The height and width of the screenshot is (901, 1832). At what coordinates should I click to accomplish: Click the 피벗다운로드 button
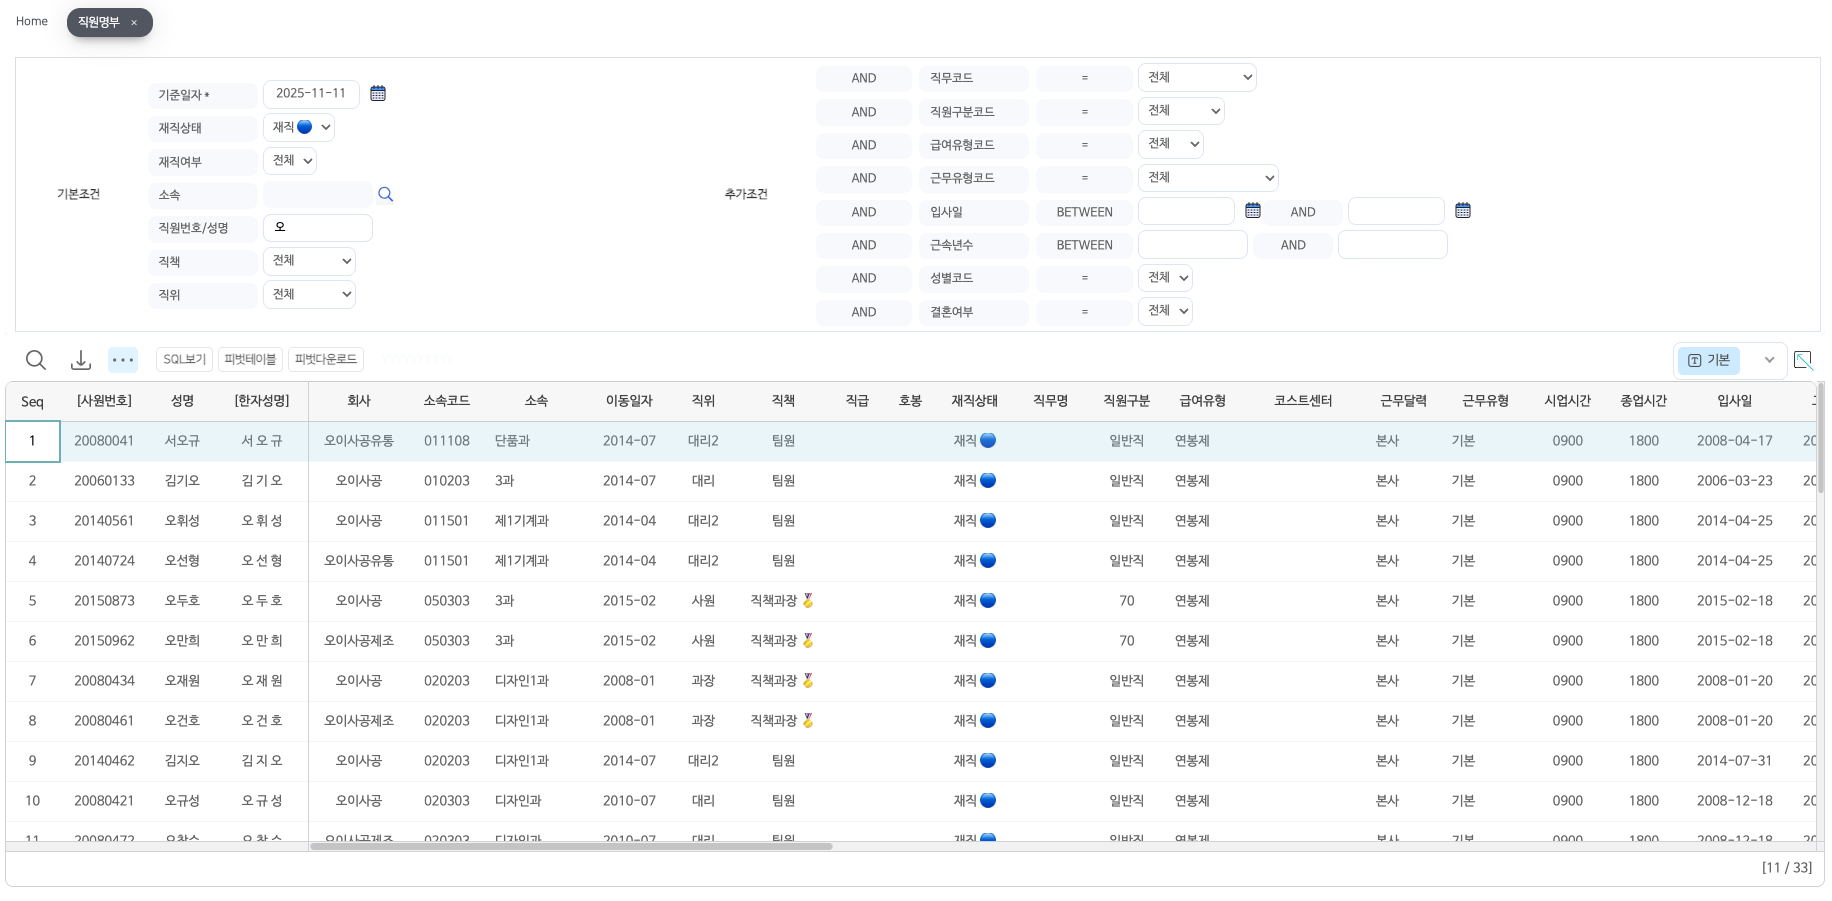point(325,360)
